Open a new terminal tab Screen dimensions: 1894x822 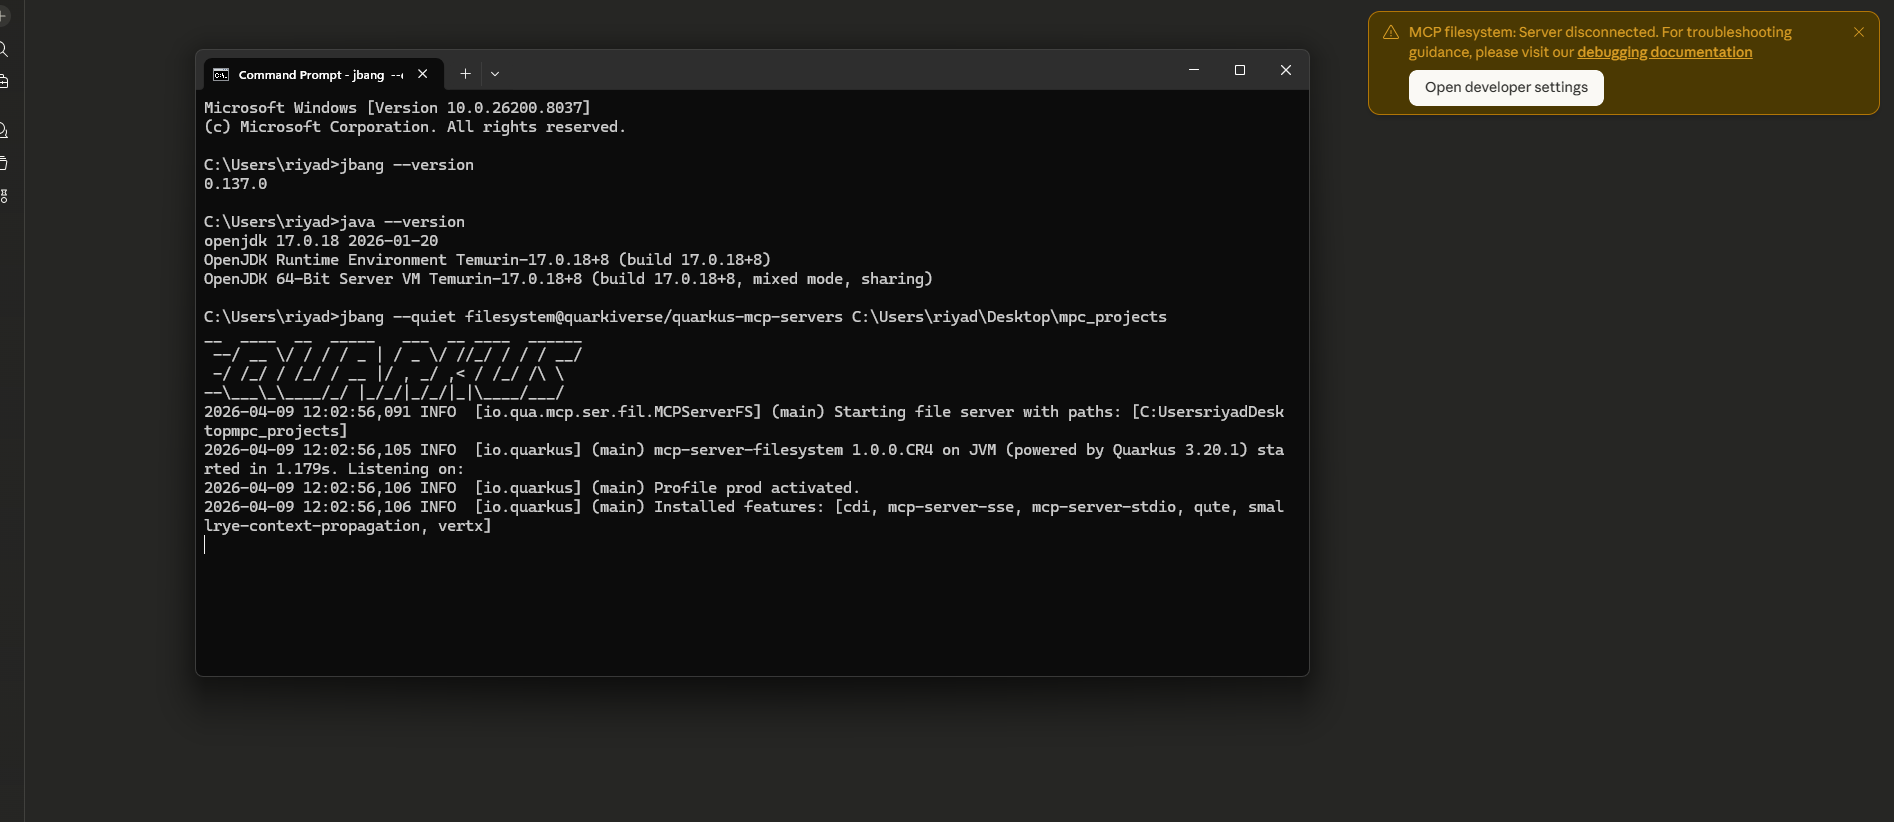point(465,74)
